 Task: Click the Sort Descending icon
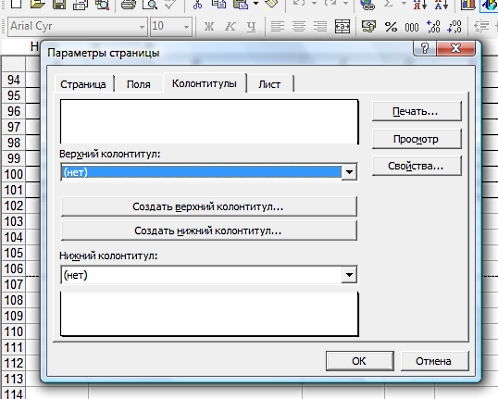(x=441, y=4)
